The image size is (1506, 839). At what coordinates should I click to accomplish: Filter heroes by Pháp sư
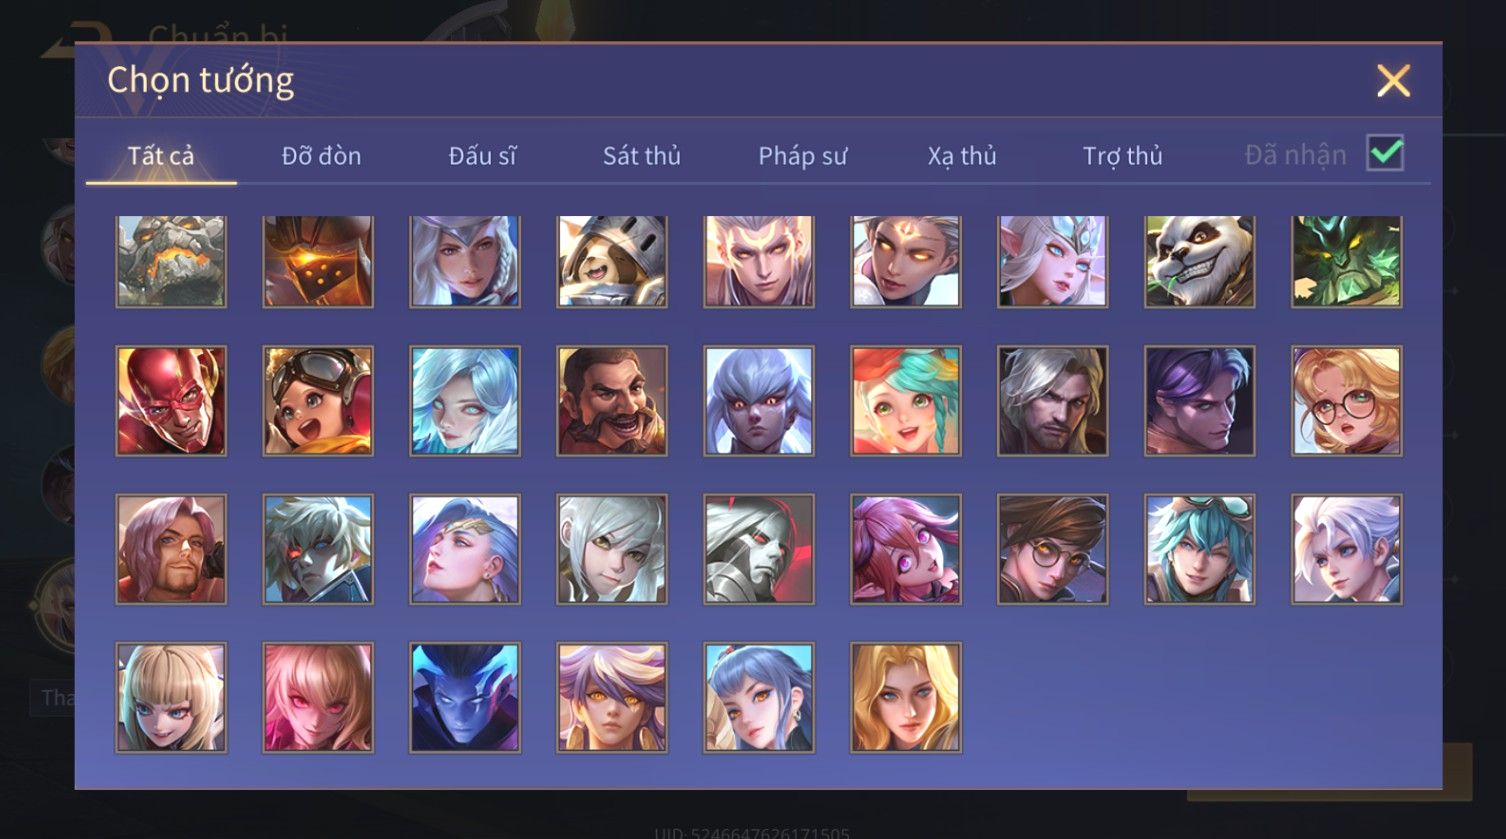tap(802, 156)
